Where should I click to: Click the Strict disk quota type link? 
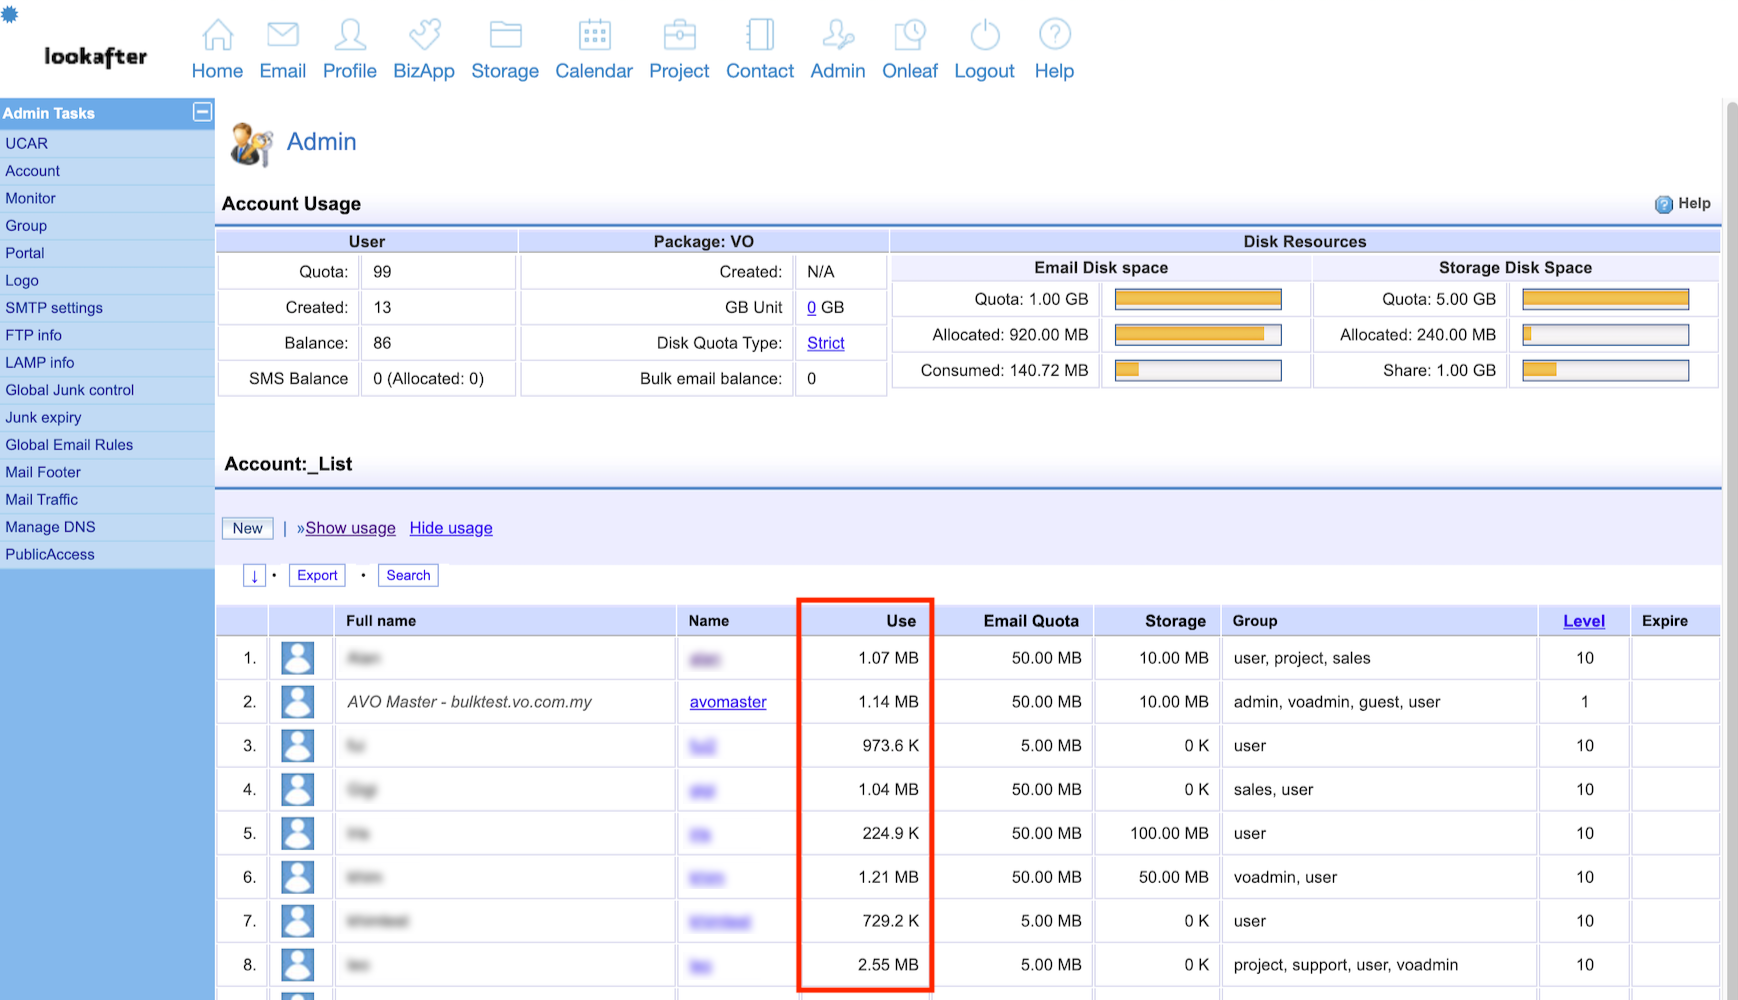point(826,343)
